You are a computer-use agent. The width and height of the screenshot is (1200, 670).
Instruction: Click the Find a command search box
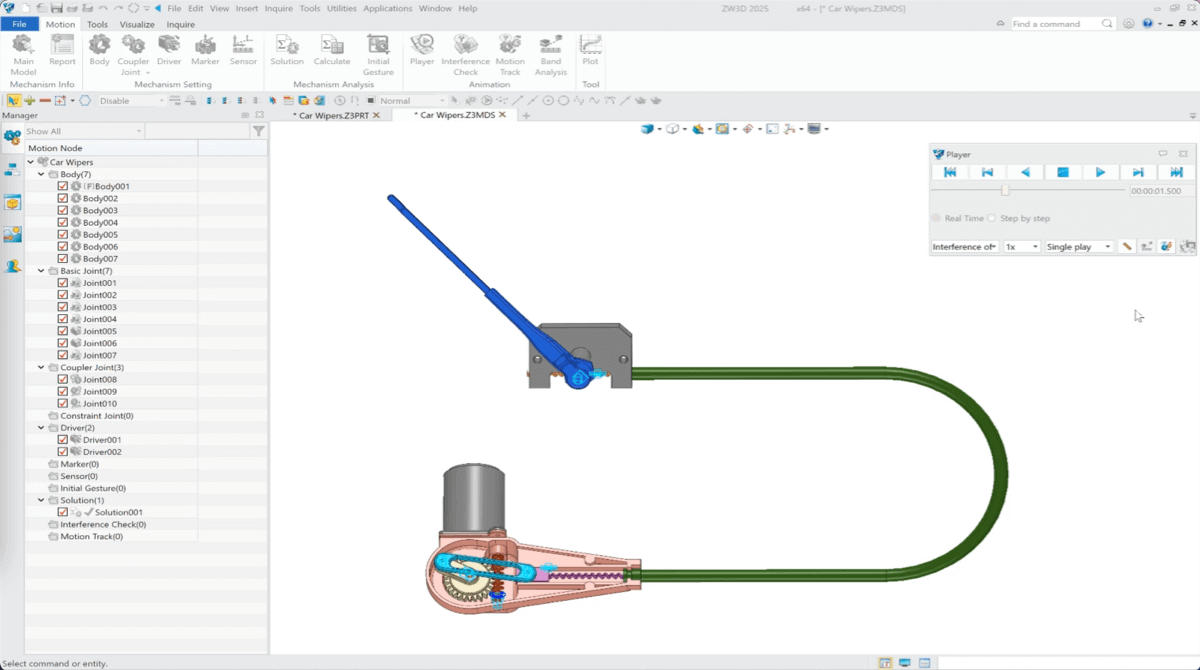point(1055,24)
